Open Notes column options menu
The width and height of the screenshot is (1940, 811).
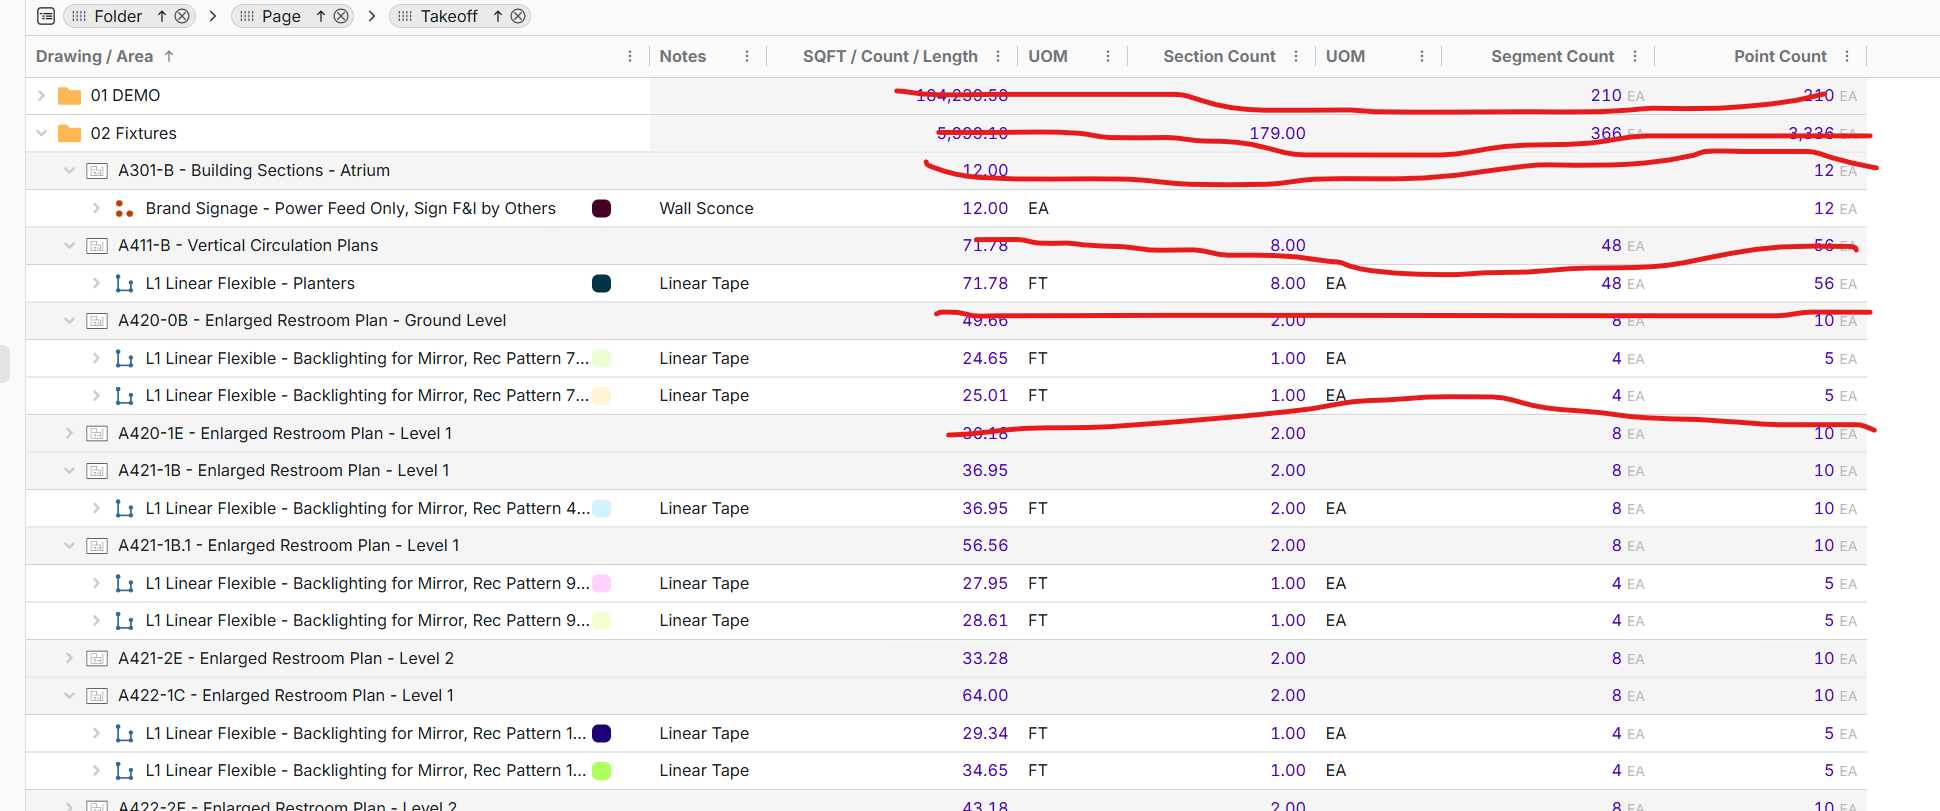(x=747, y=57)
